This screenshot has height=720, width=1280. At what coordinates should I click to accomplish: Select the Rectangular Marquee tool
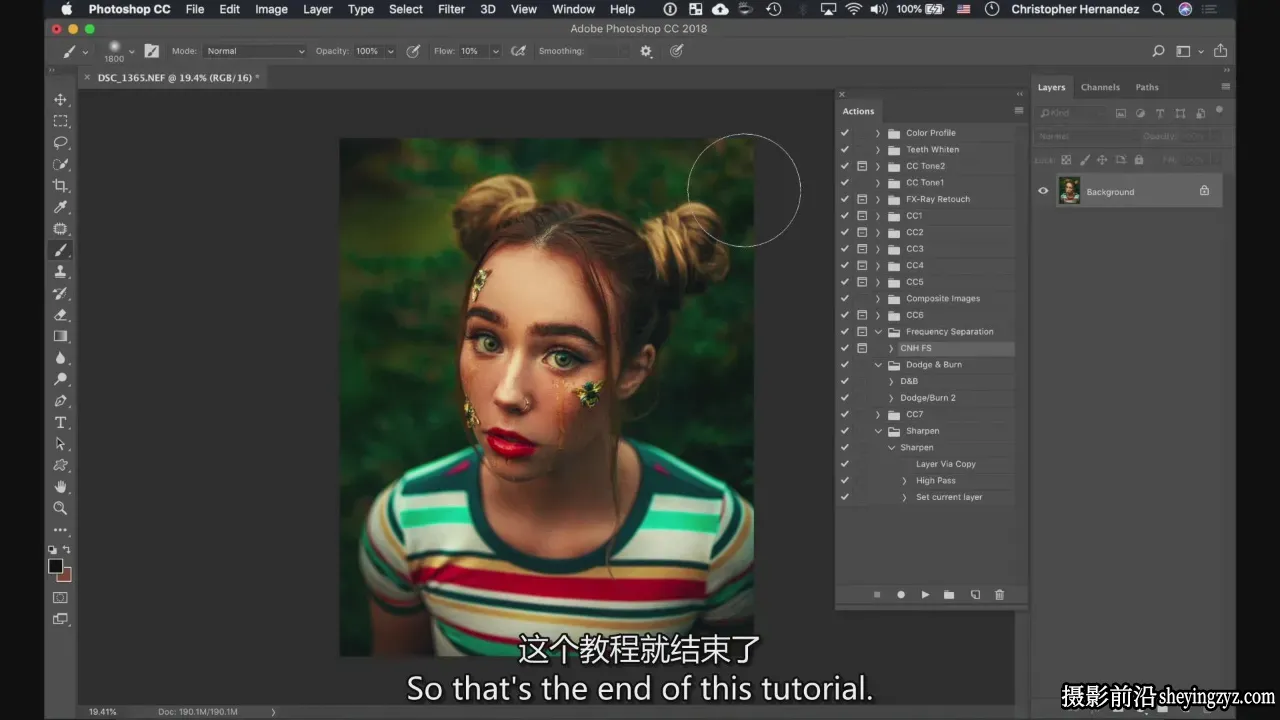click(x=61, y=121)
